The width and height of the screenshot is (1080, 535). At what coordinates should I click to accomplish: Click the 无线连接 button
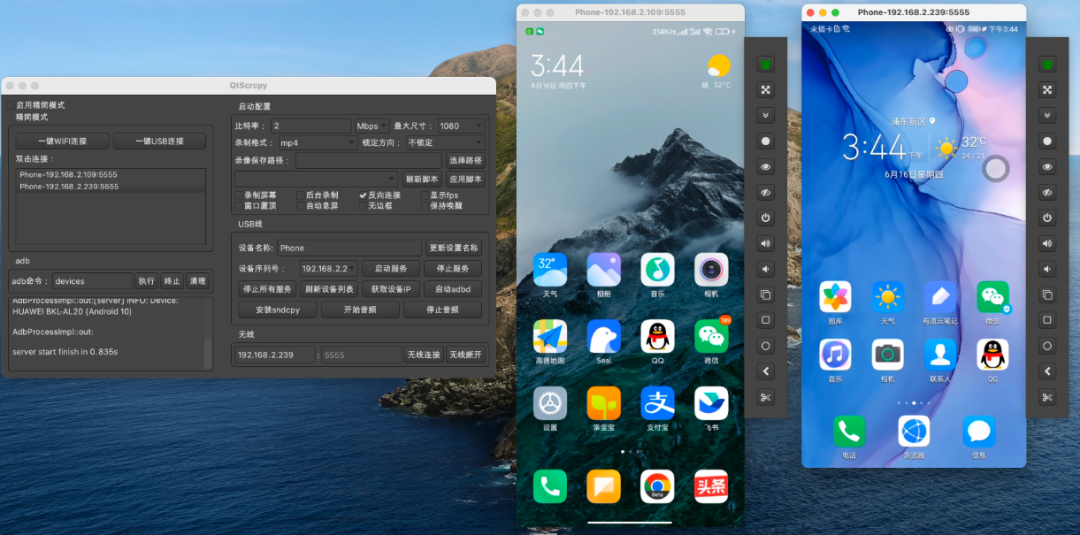424,355
